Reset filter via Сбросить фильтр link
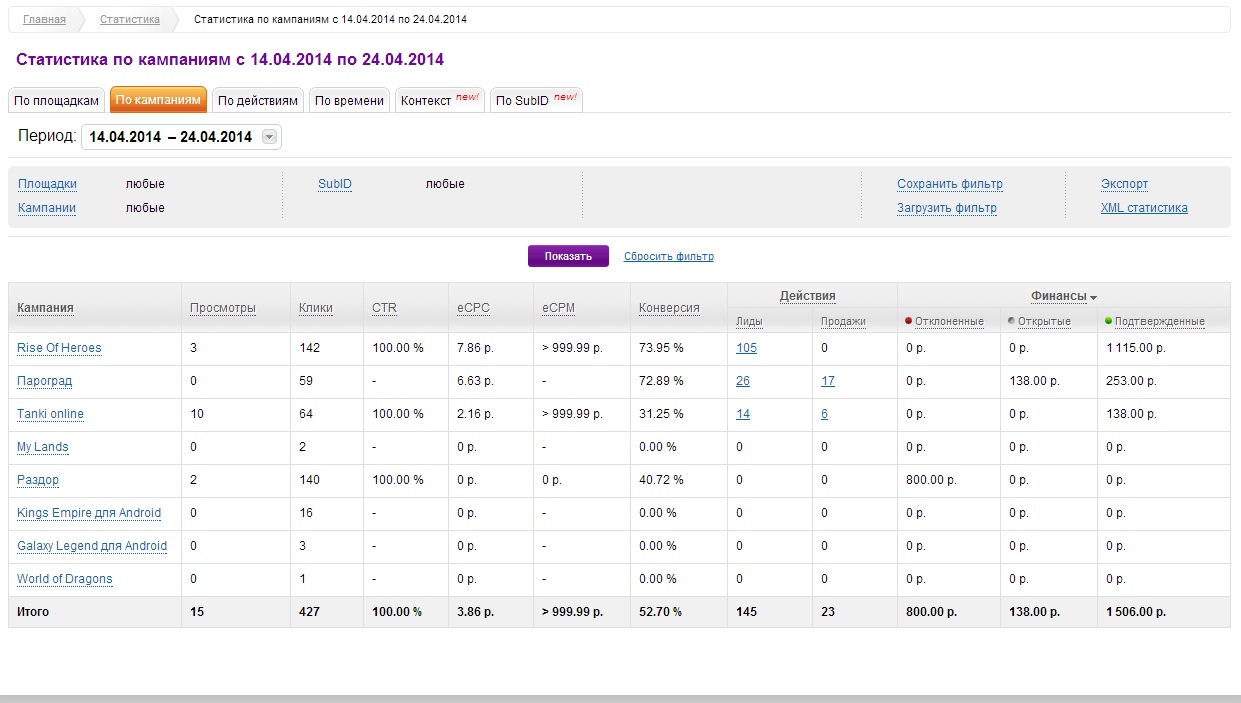Image resolution: width=1241 pixels, height=703 pixels. click(668, 256)
